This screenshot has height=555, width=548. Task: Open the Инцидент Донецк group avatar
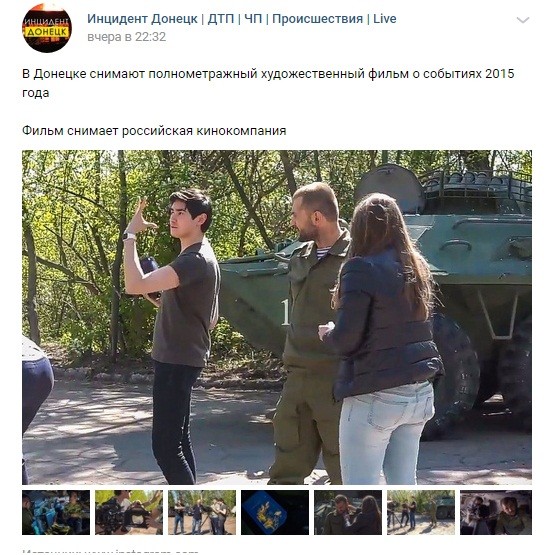pos(47,28)
